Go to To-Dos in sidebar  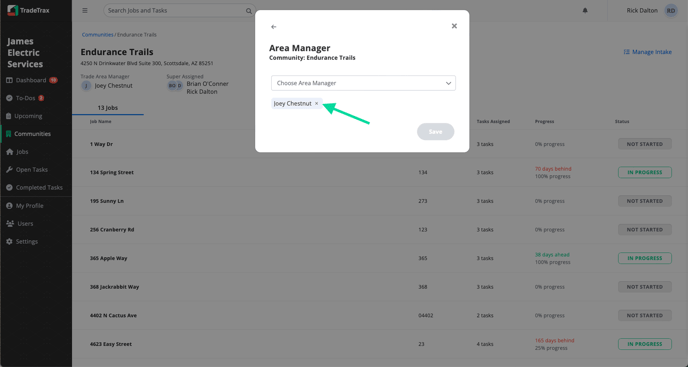point(25,98)
